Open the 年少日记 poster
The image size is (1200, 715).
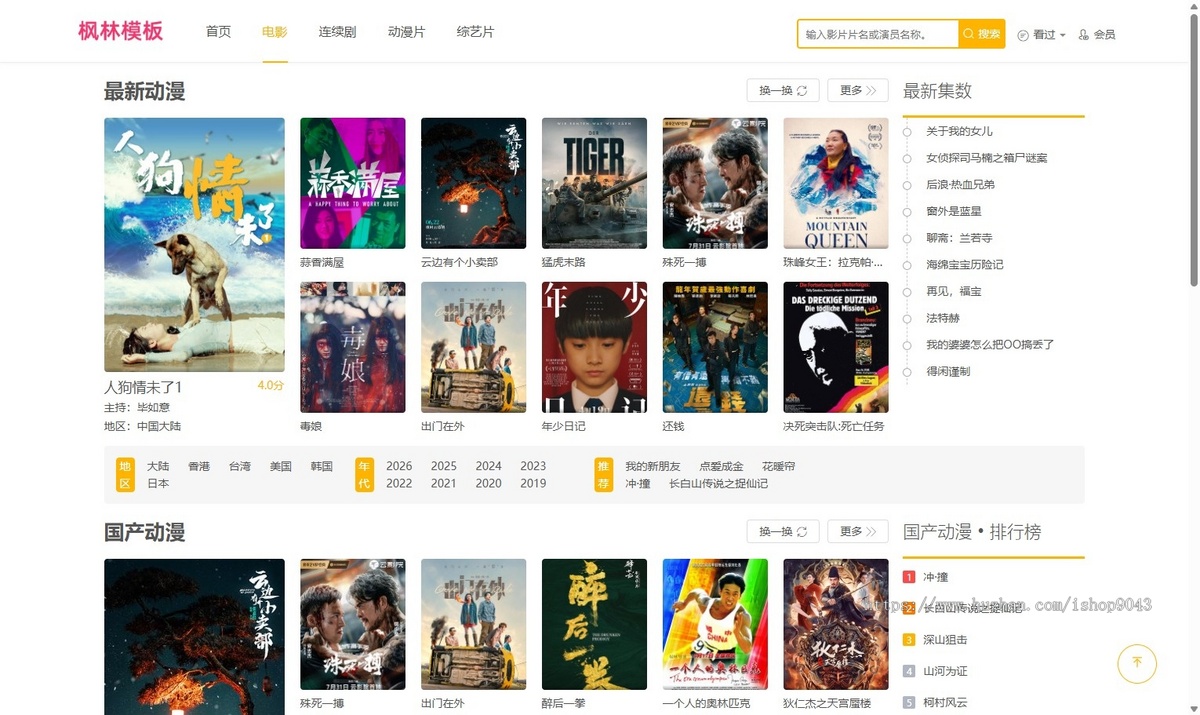pos(595,347)
